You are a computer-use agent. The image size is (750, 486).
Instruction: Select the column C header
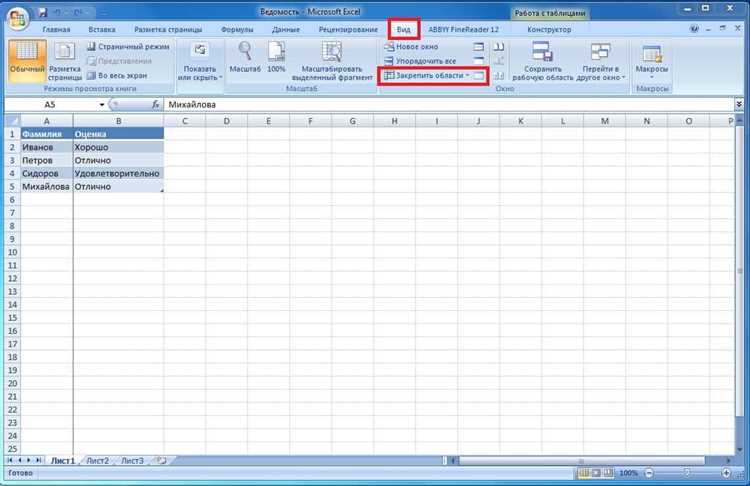tap(185, 121)
